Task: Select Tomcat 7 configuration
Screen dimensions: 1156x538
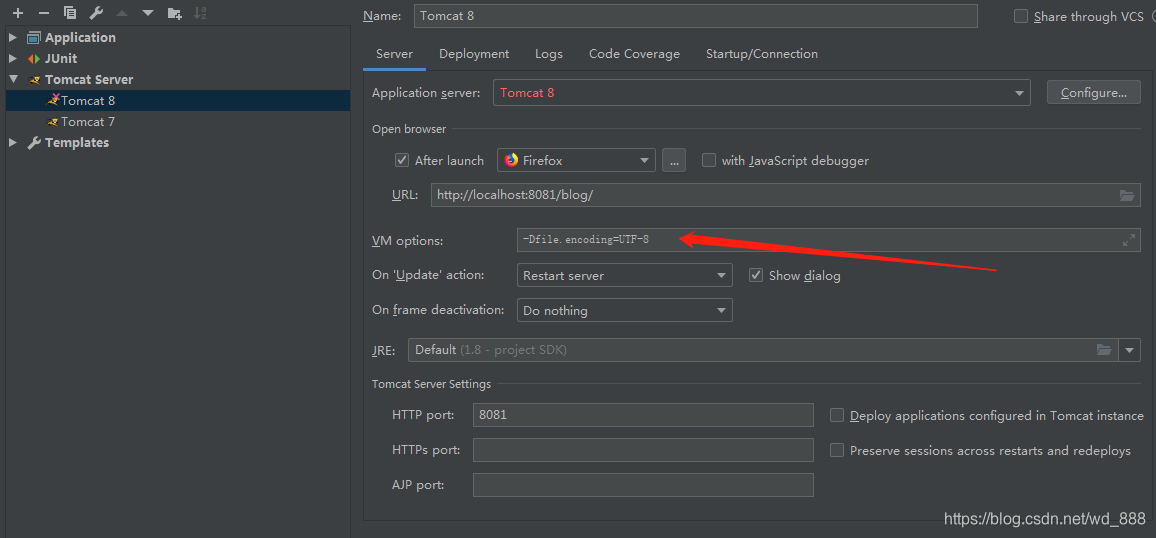Action: (x=178, y=122)
